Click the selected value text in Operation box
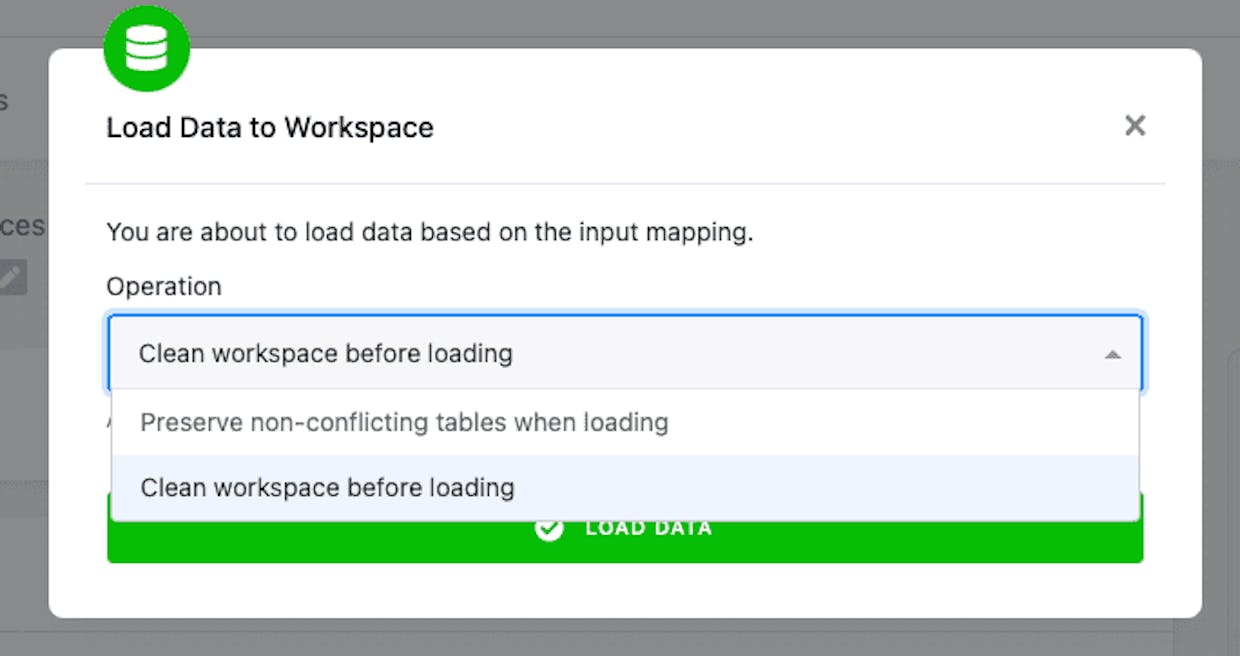Screen dimensions: 1240x656 tap(326, 354)
